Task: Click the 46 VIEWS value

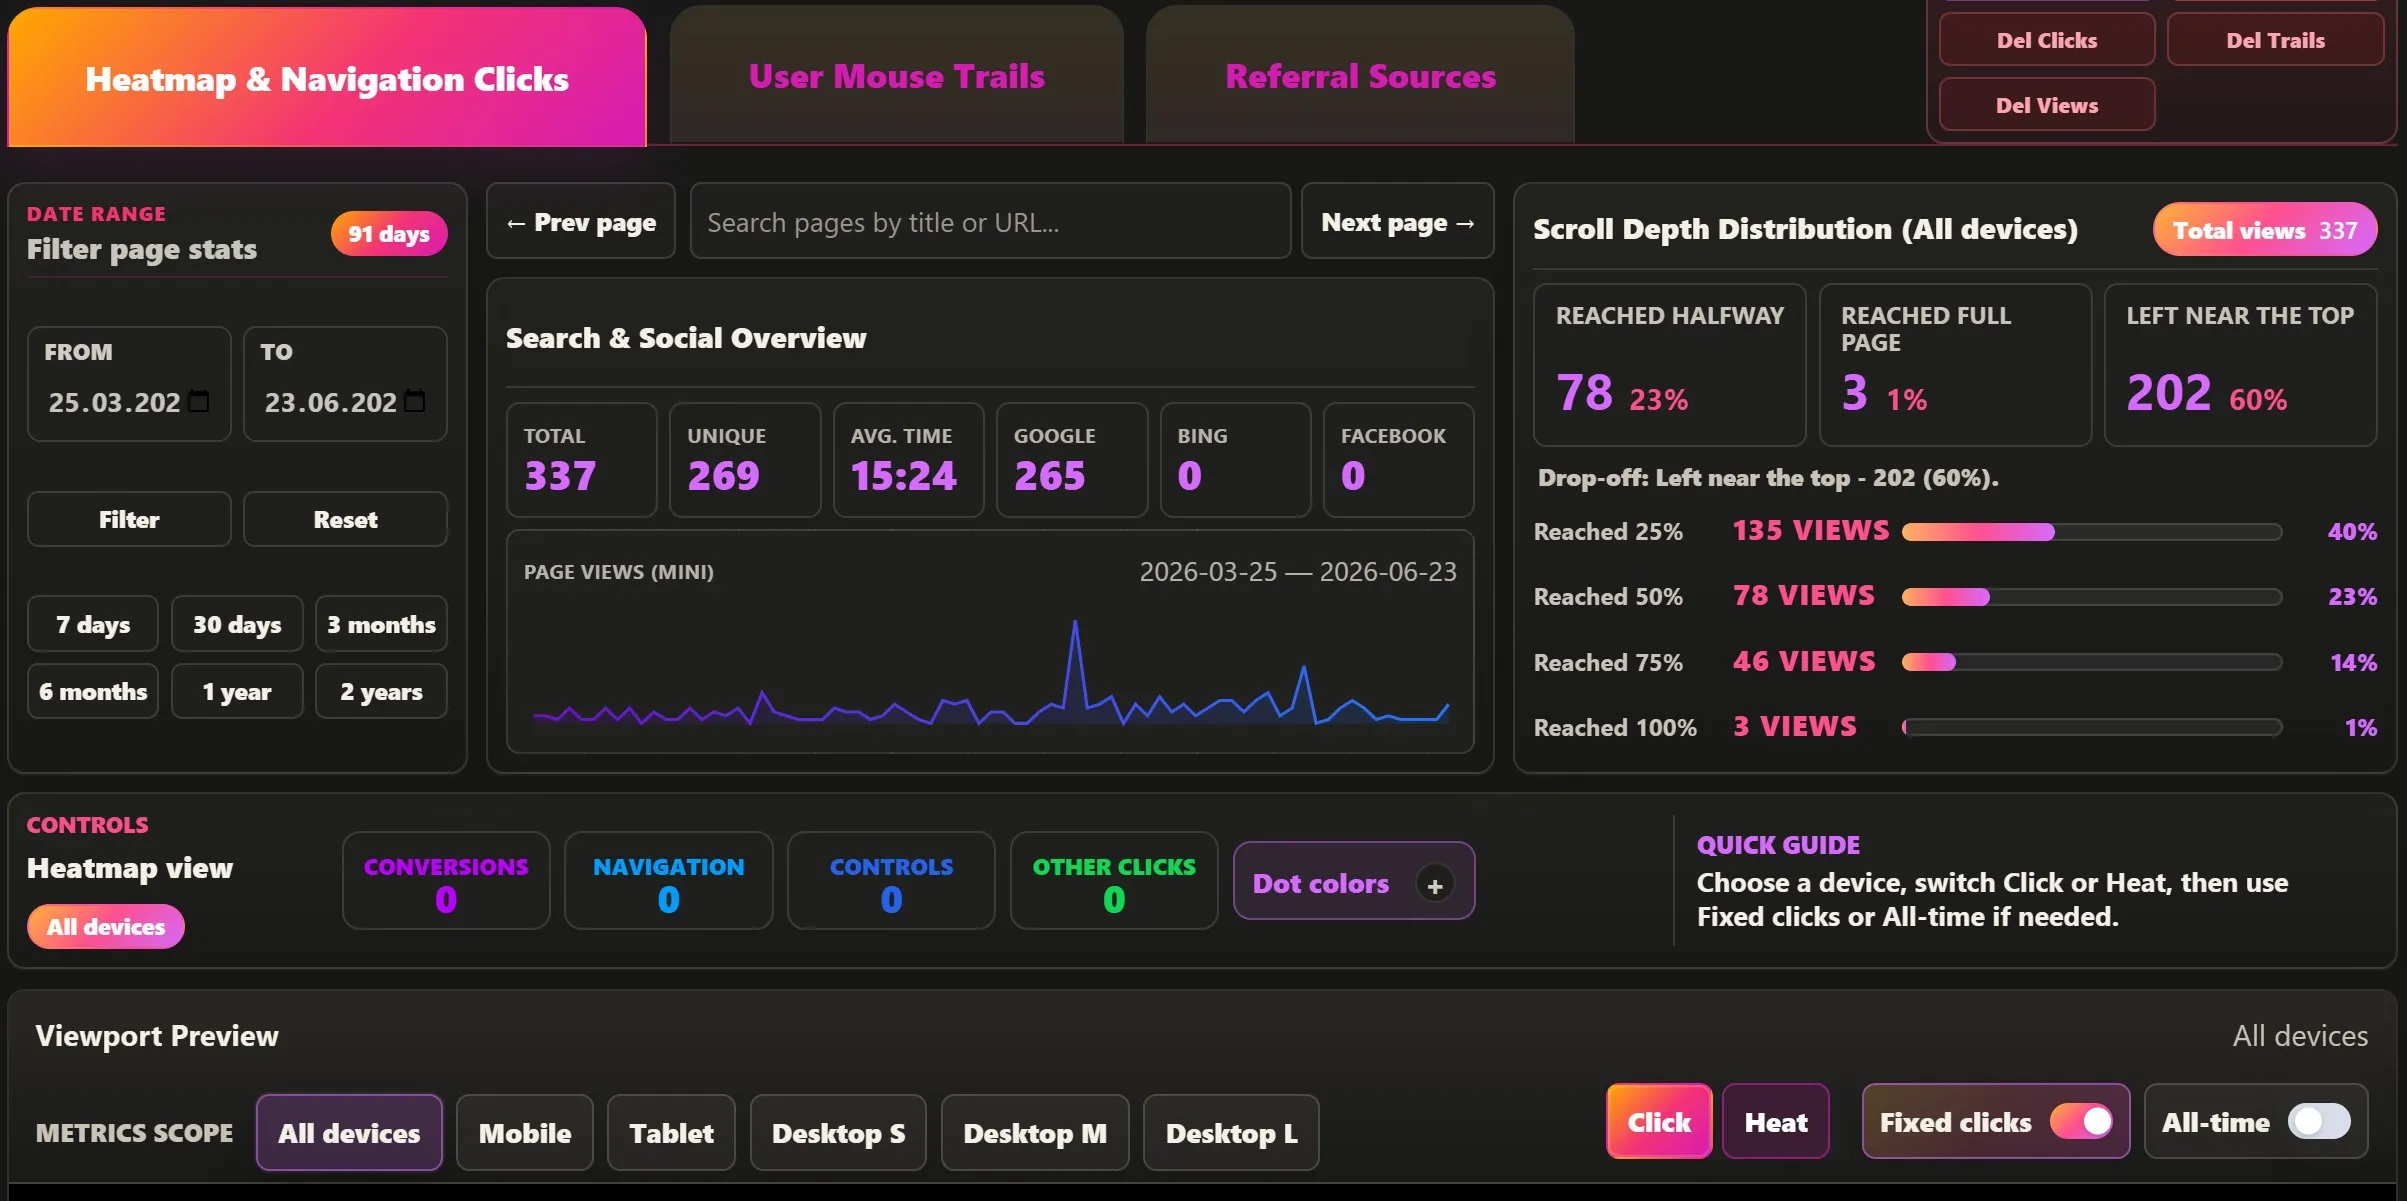Action: tap(1804, 661)
